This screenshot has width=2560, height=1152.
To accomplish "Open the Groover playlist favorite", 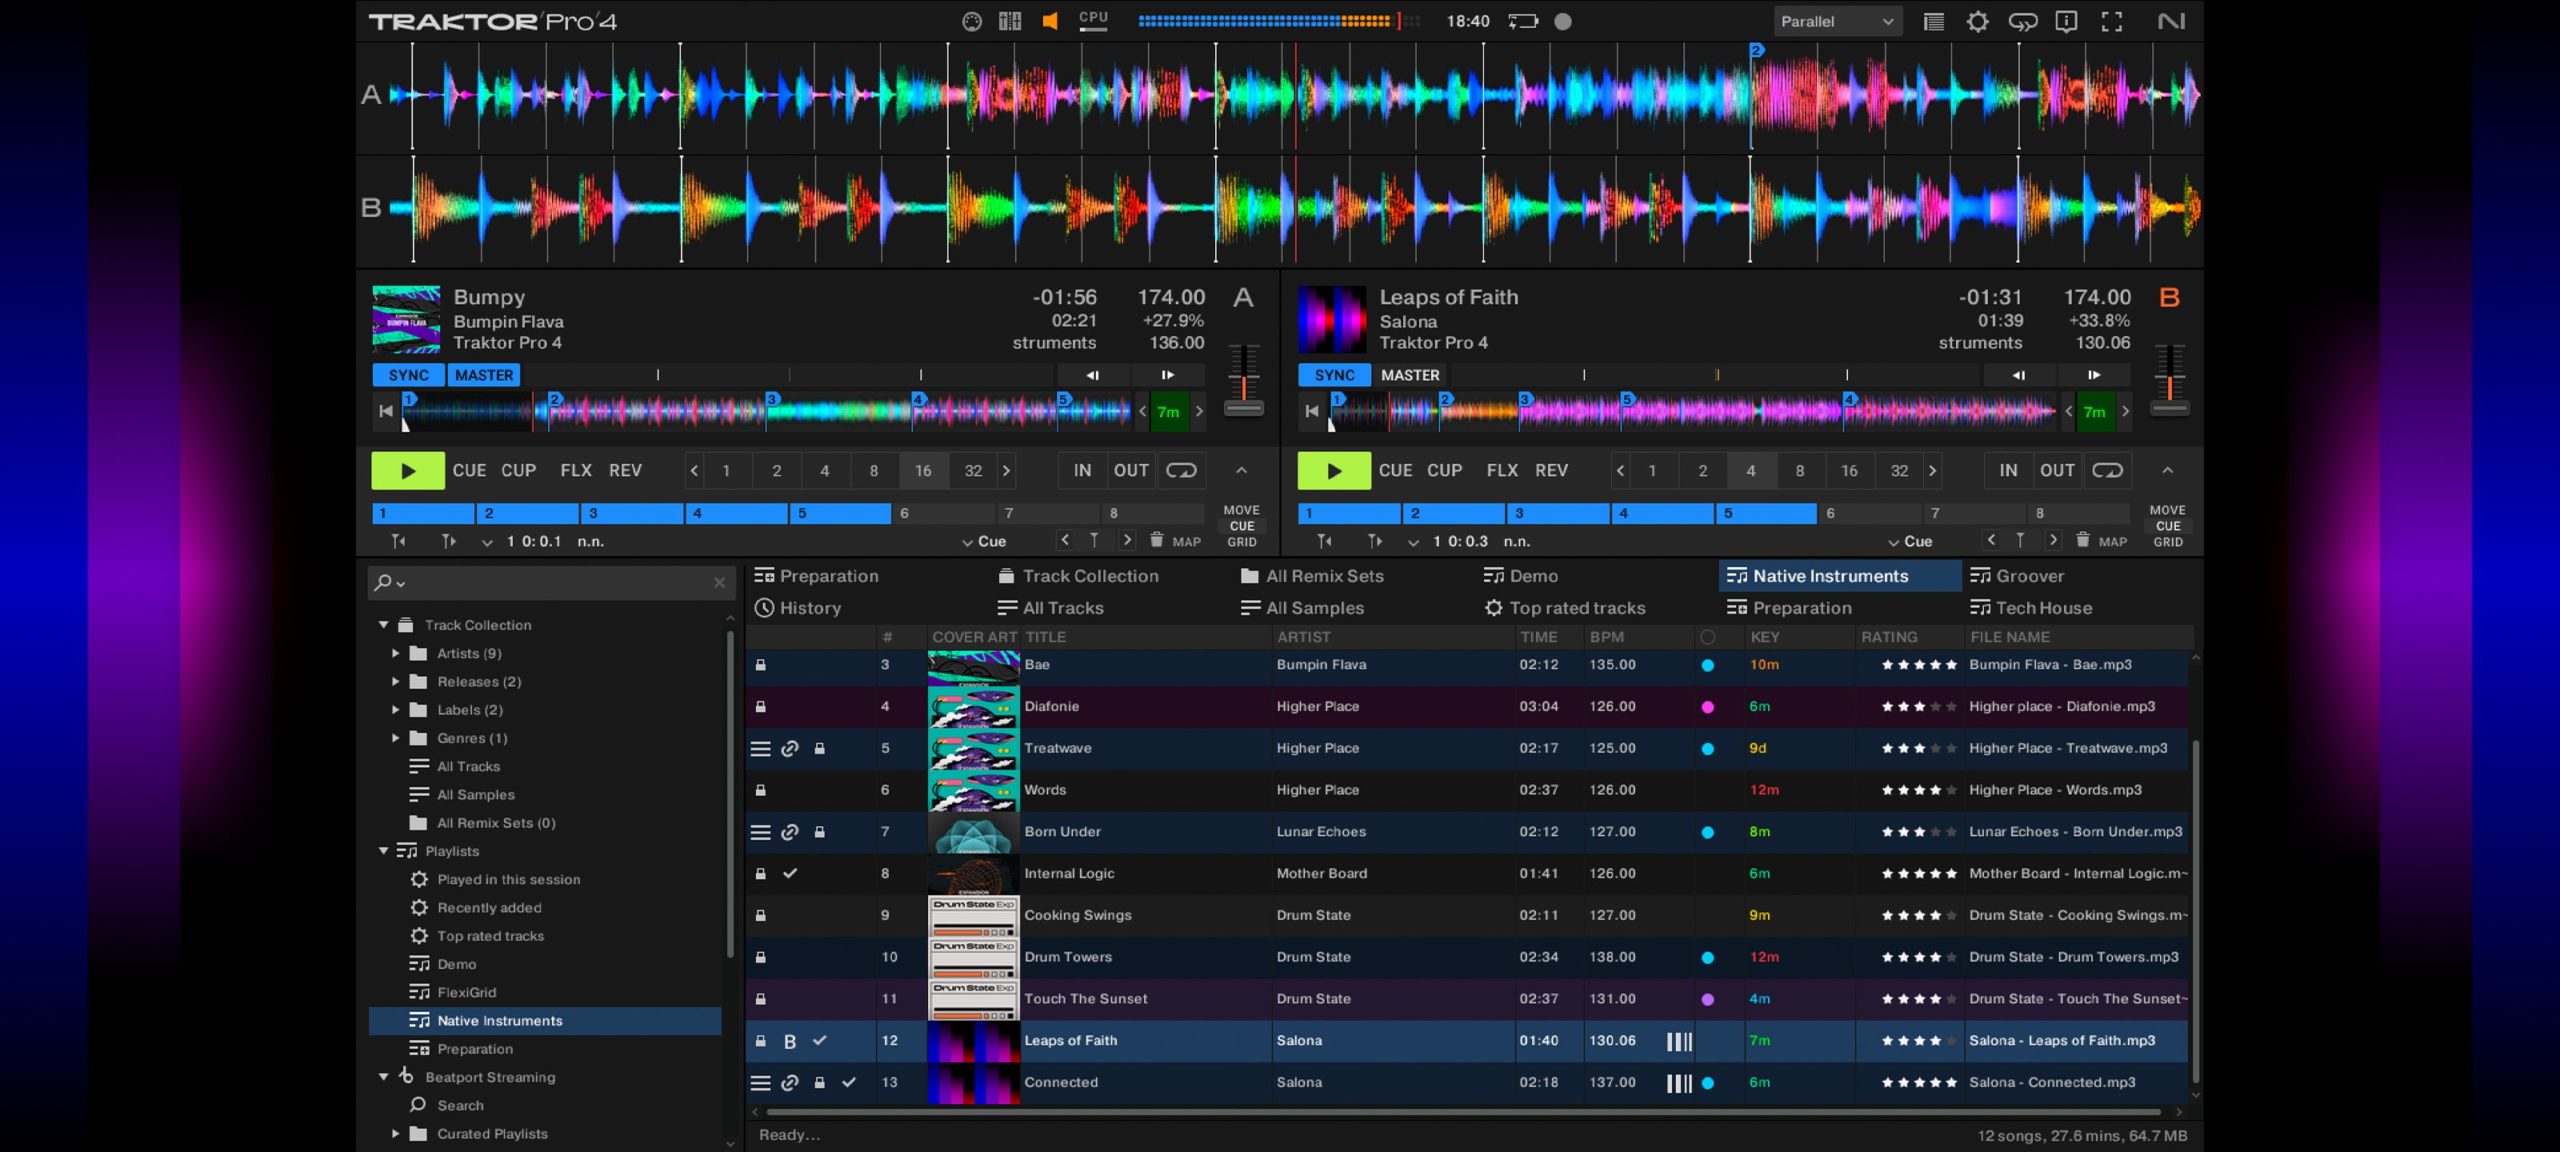I will (2029, 576).
